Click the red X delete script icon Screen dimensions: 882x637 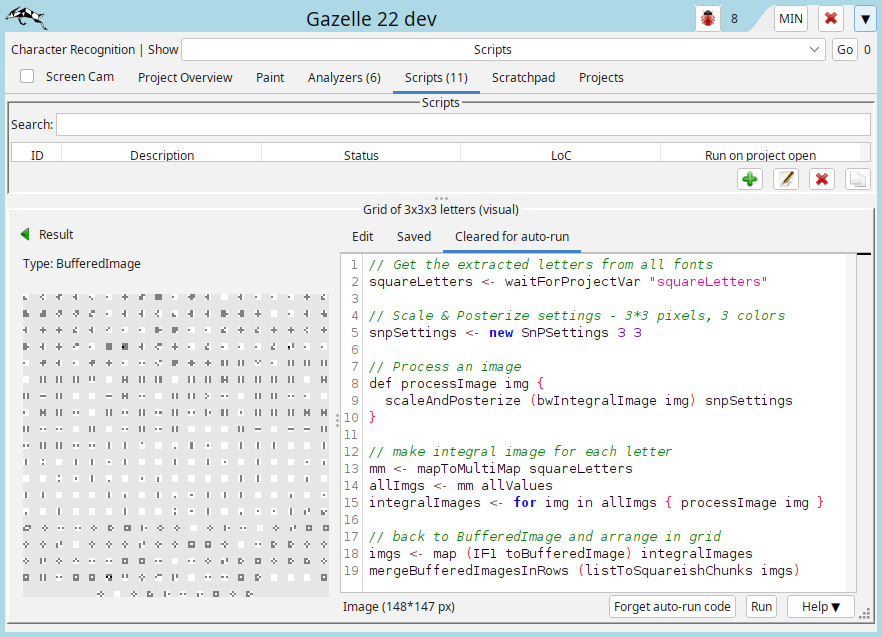click(822, 179)
